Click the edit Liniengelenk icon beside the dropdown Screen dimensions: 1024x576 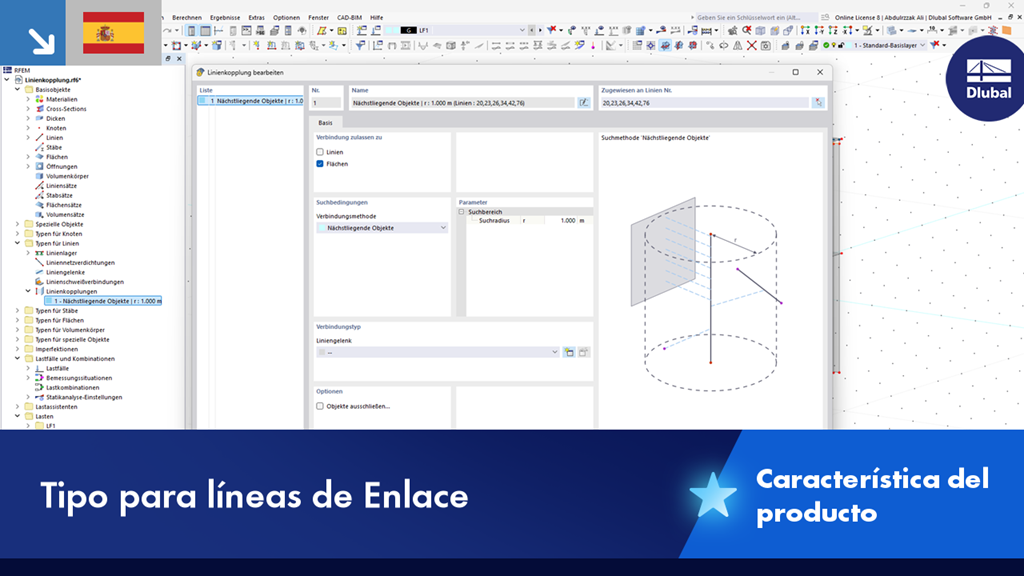coord(584,352)
